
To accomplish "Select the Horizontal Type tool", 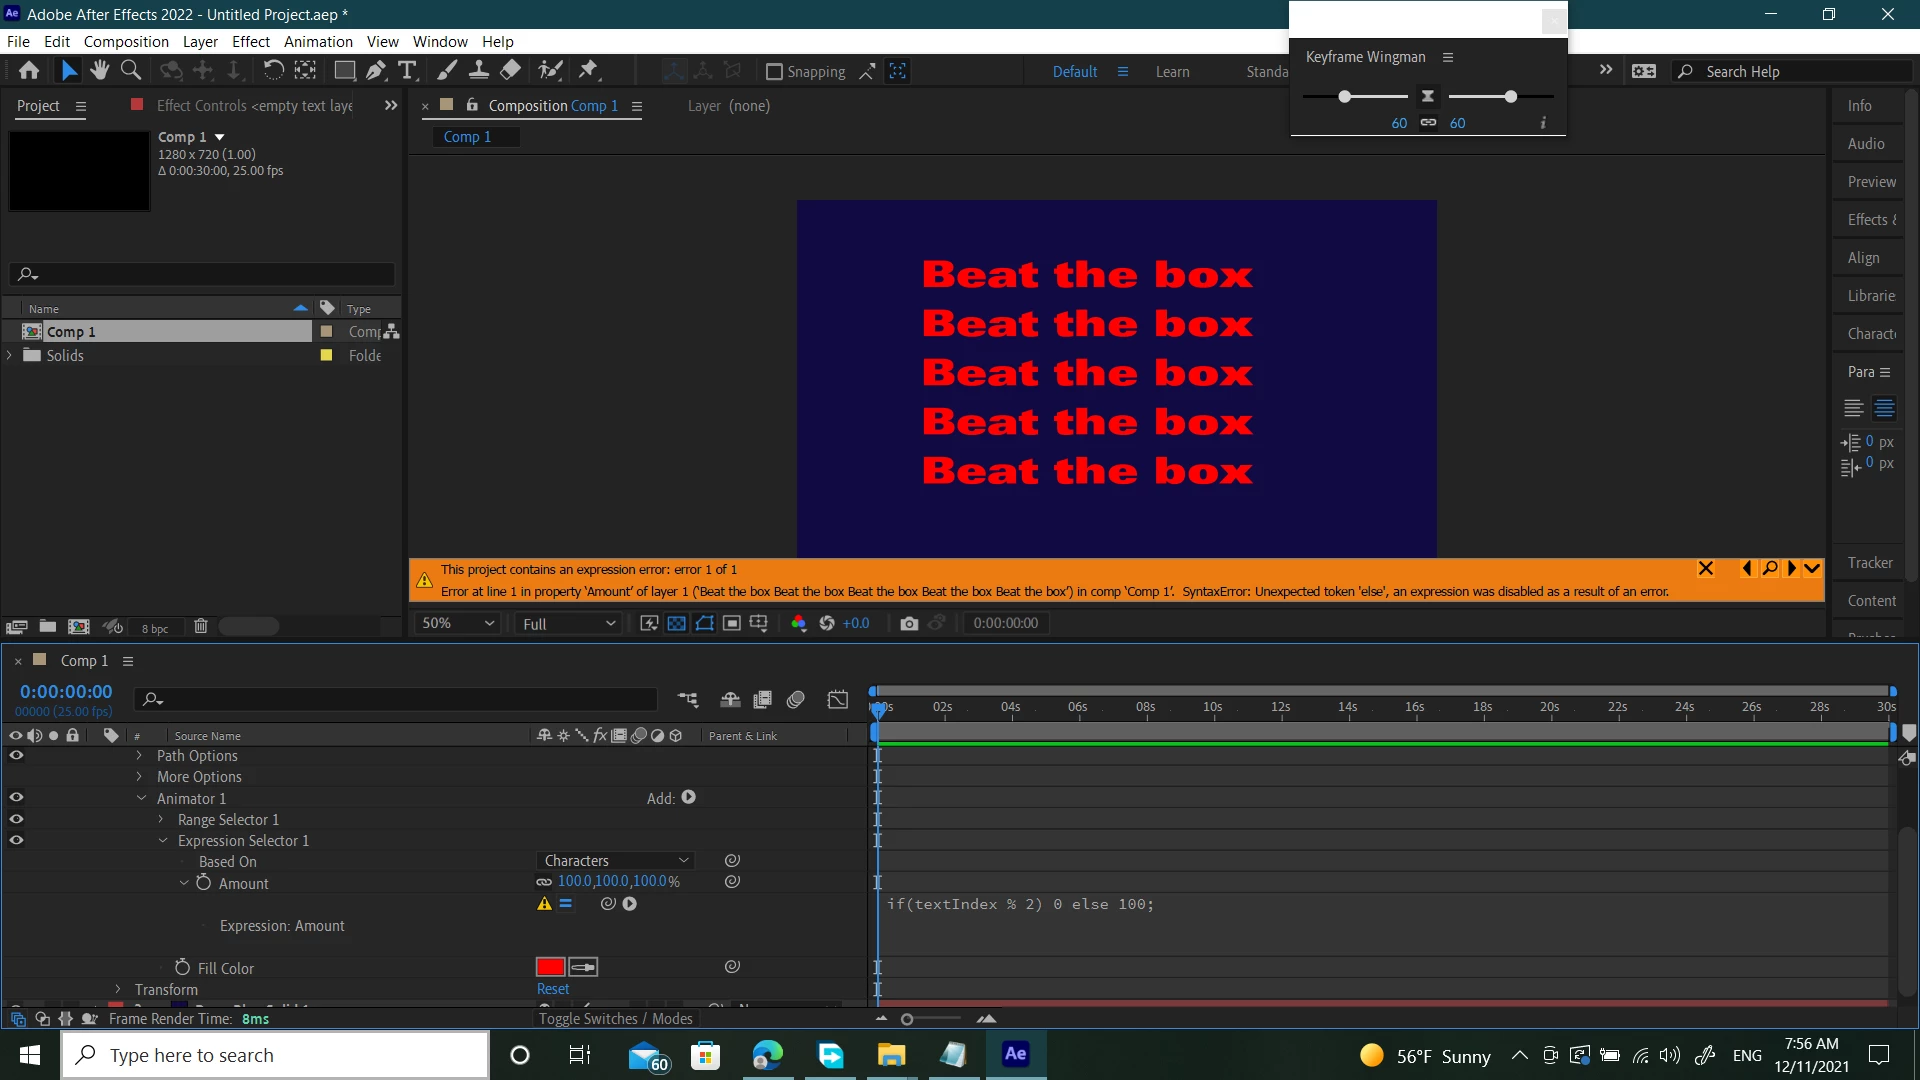I will pyautogui.click(x=407, y=70).
